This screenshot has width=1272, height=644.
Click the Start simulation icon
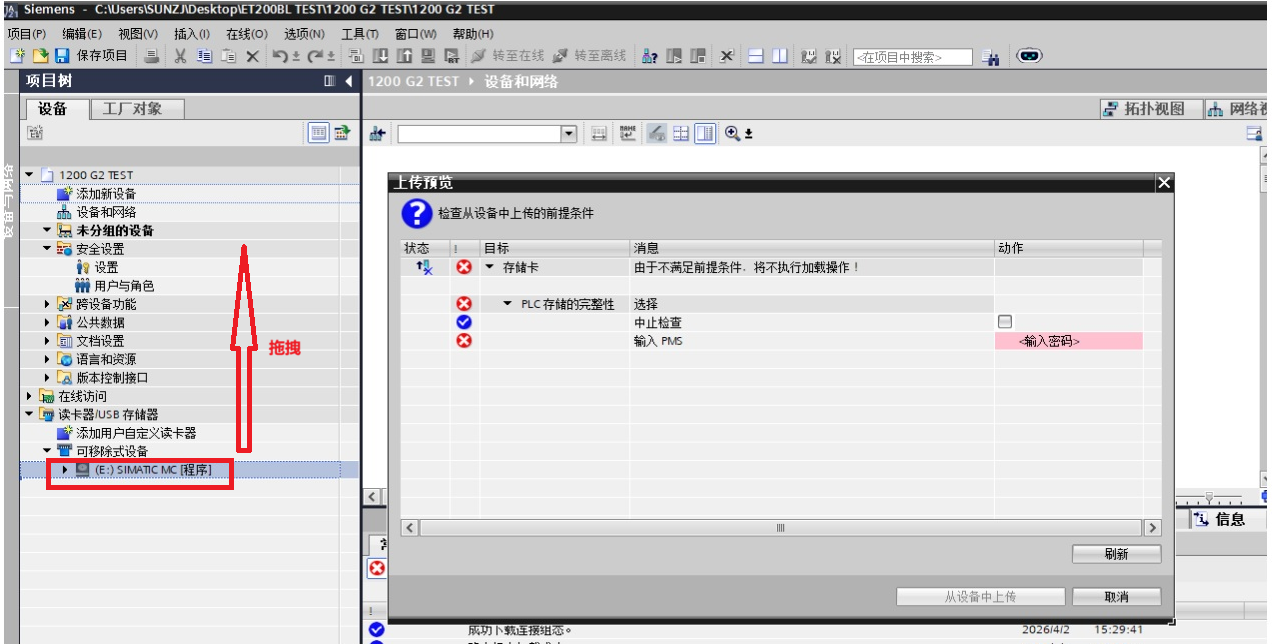428,56
